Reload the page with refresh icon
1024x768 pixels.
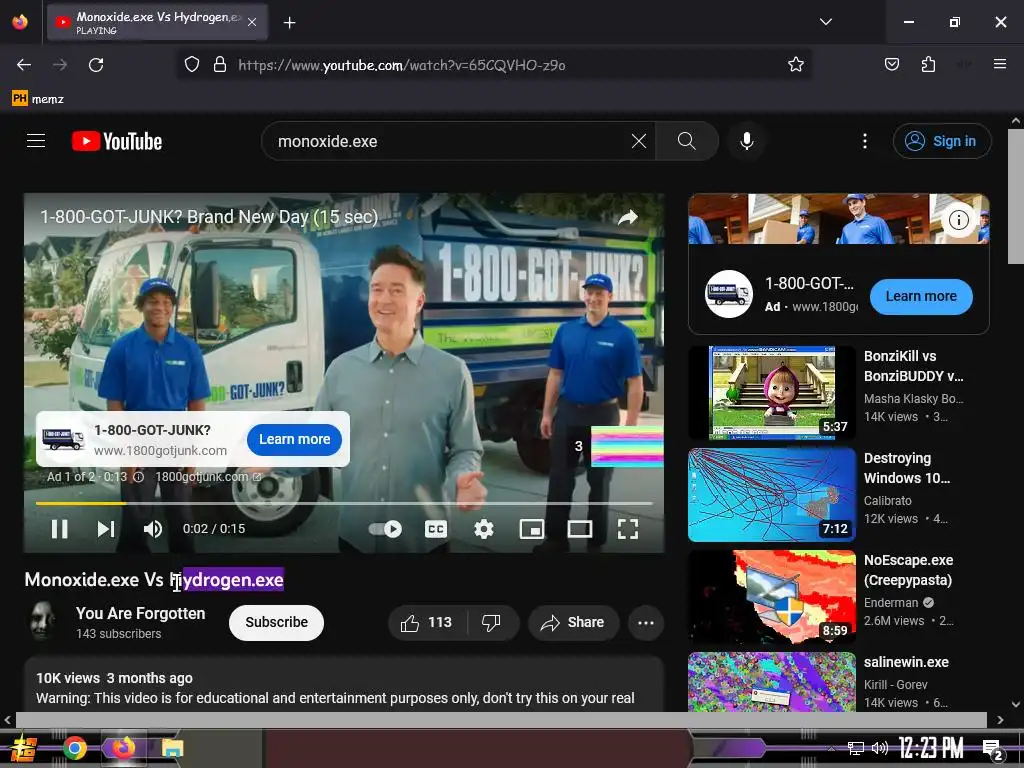pyautogui.click(x=96, y=65)
